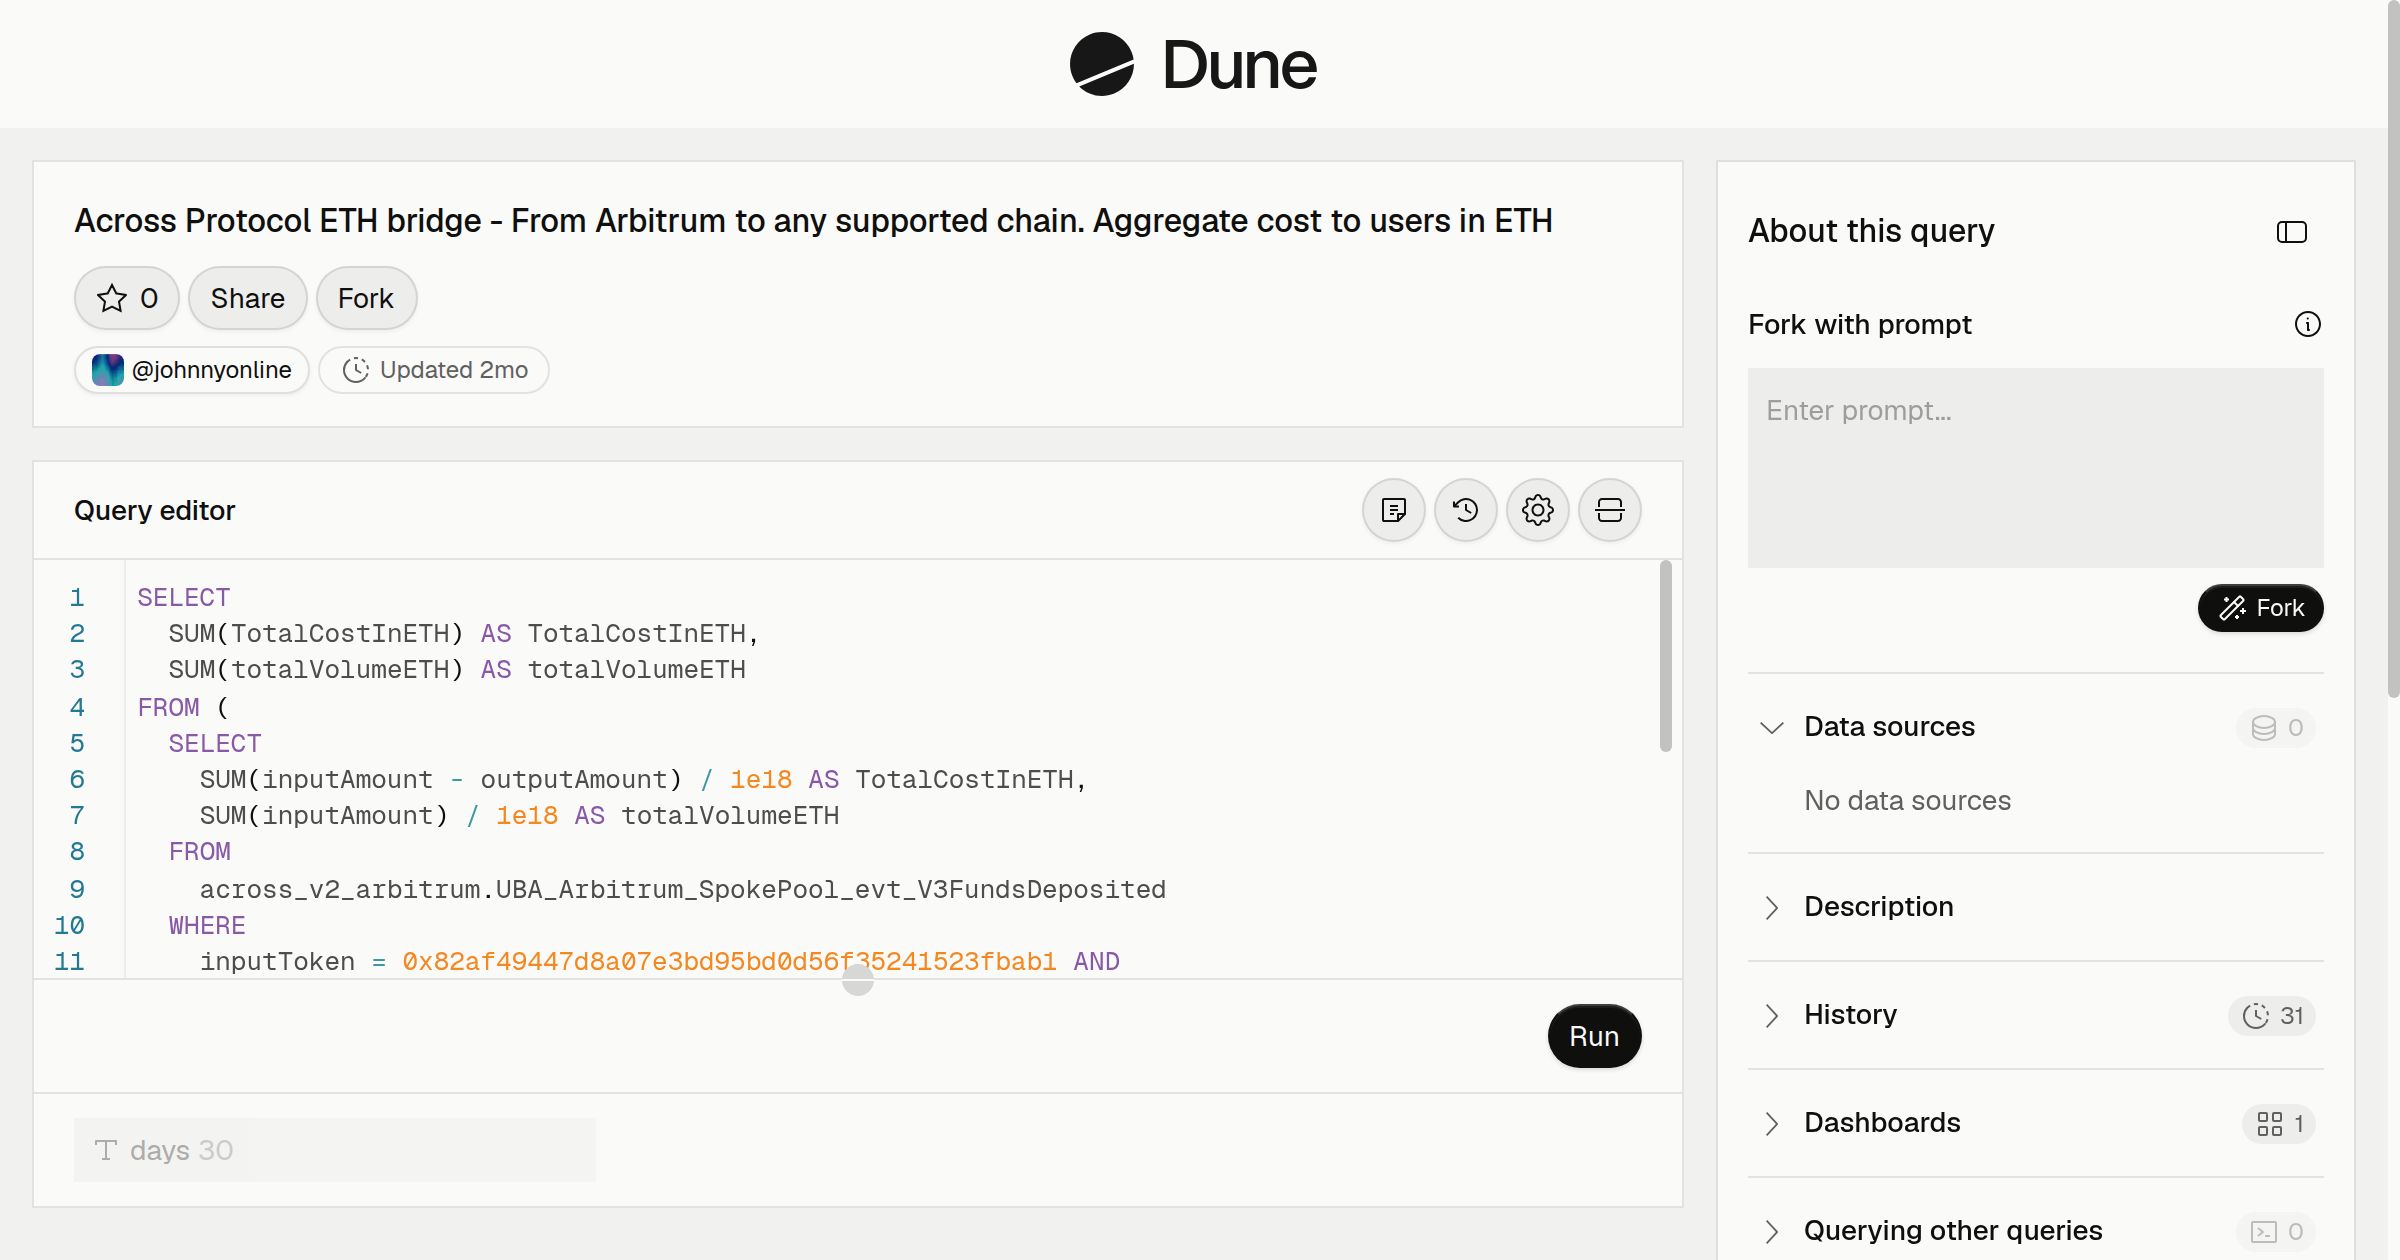Expand the History section
This screenshot has height=1260, width=2400.
(x=1771, y=1015)
